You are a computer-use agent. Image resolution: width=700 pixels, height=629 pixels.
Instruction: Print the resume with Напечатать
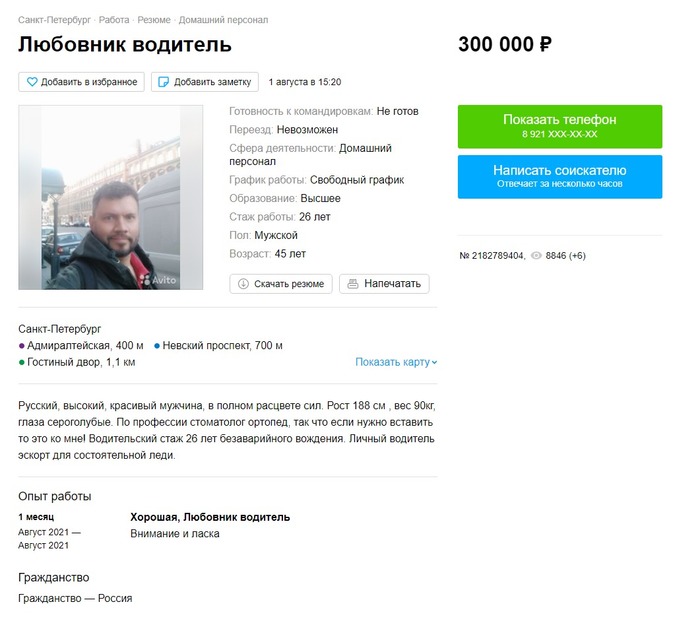click(x=384, y=284)
